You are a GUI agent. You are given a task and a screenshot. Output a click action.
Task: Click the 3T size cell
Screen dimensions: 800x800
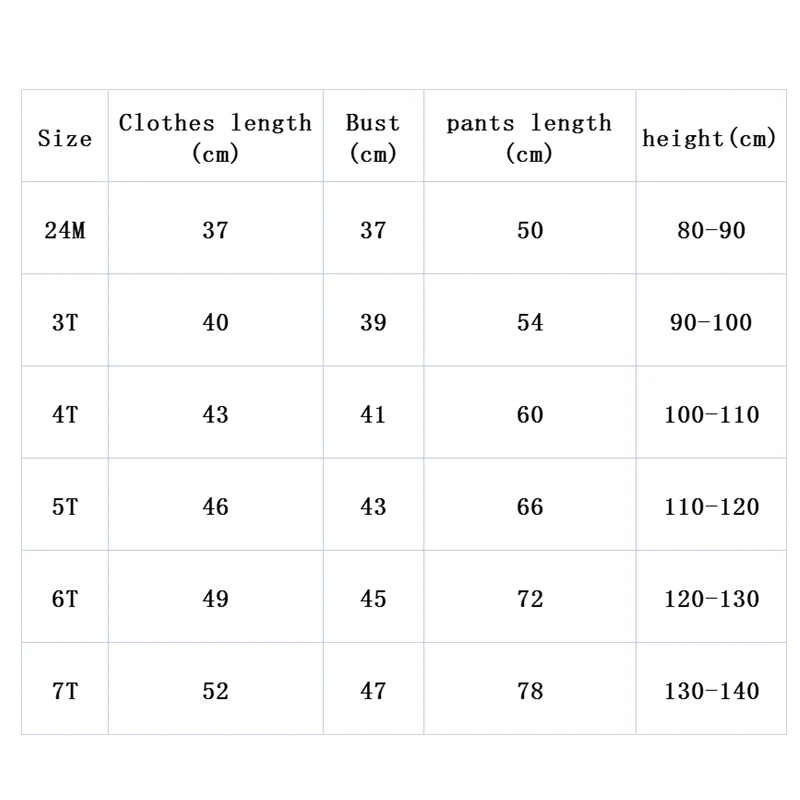pyautogui.click(x=65, y=322)
